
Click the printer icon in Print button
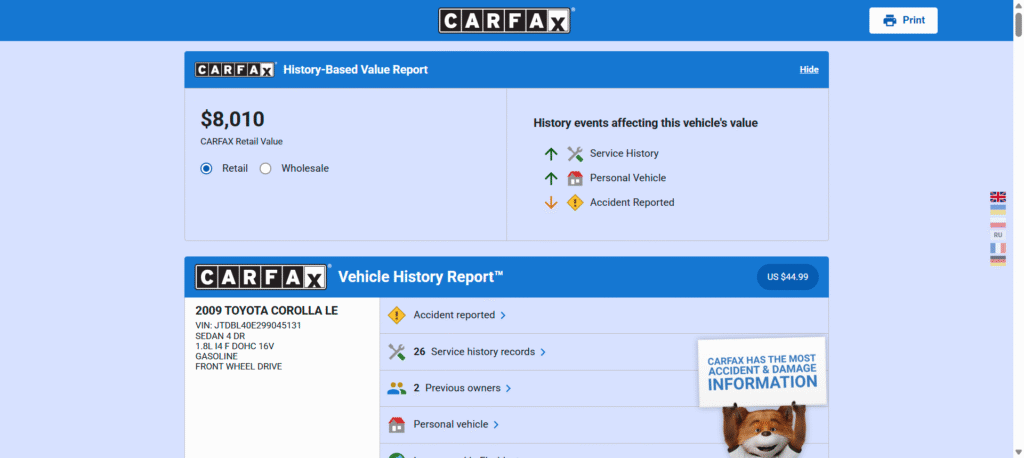click(x=889, y=20)
